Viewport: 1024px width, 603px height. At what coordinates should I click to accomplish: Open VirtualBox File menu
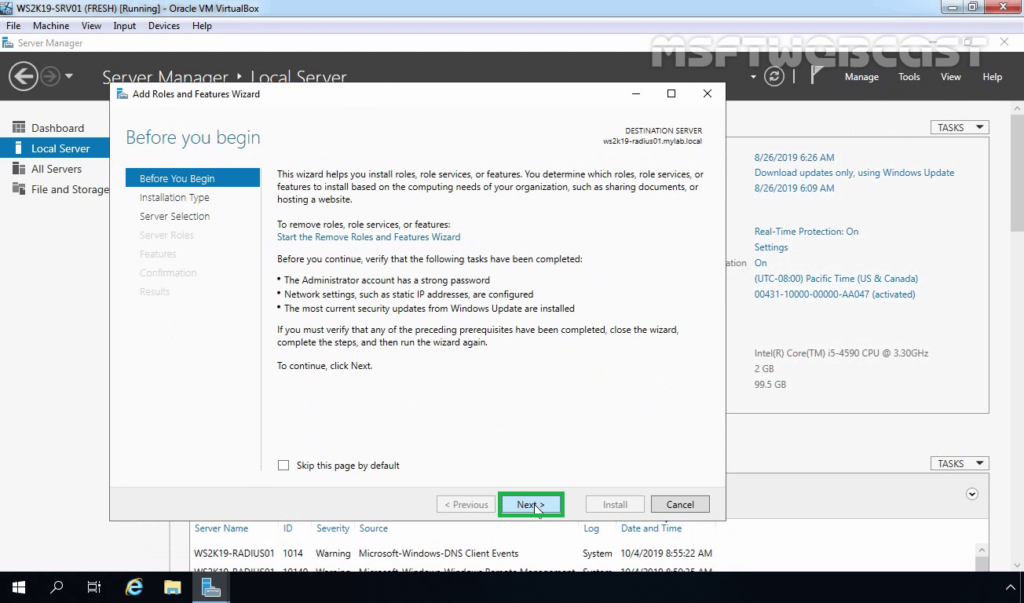[13, 25]
